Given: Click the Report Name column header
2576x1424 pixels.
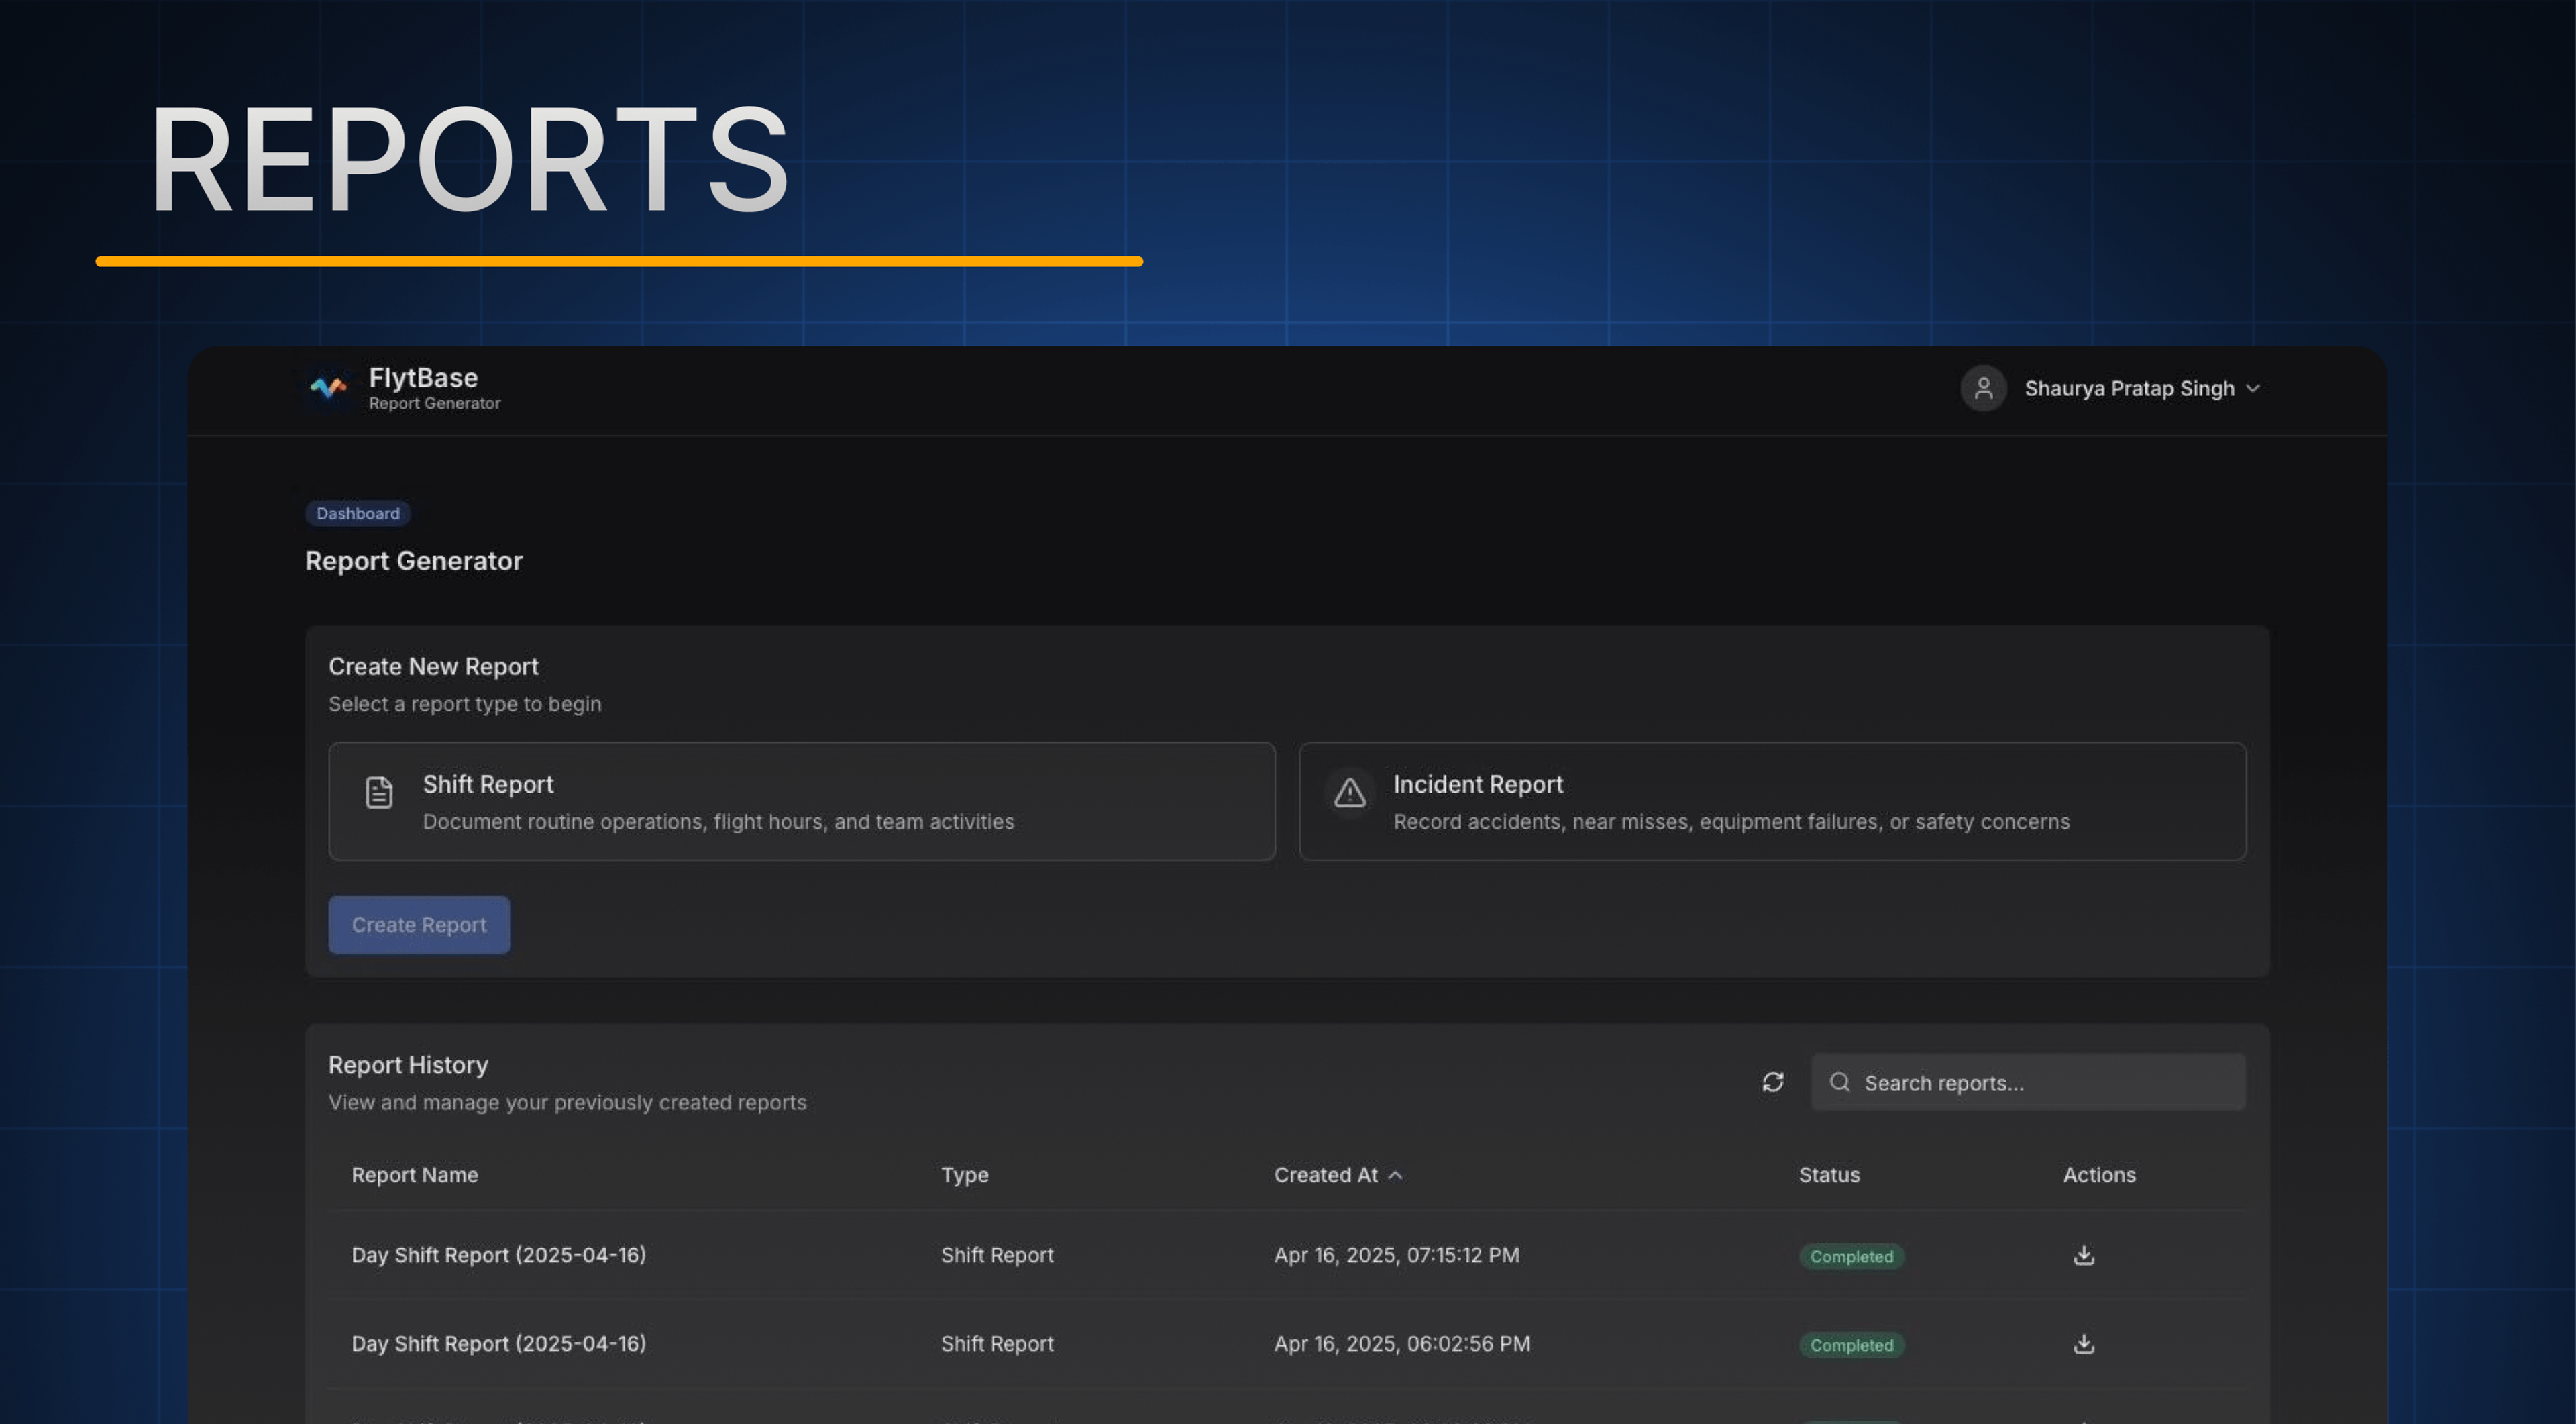Looking at the screenshot, I should click(x=415, y=1175).
